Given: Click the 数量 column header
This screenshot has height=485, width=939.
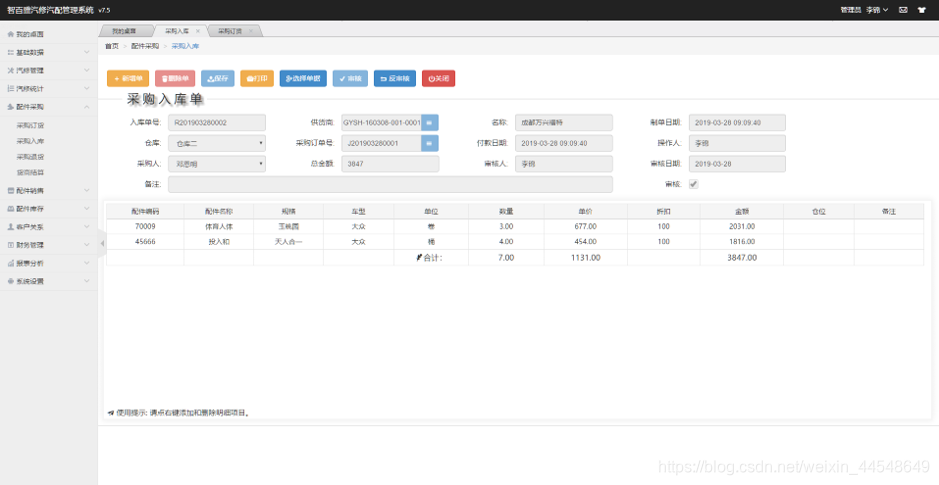Looking at the screenshot, I should tap(506, 211).
